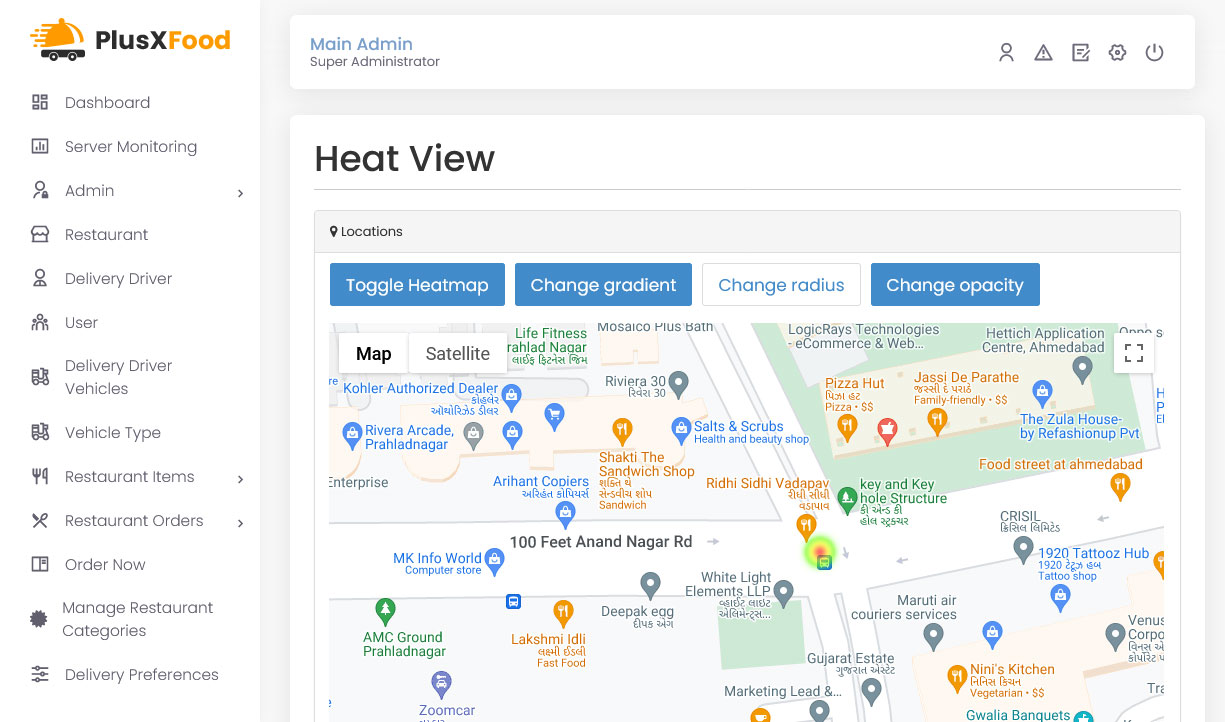The height and width of the screenshot is (722, 1225).
Task: Select the Map view type
Action: pyautogui.click(x=374, y=354)
